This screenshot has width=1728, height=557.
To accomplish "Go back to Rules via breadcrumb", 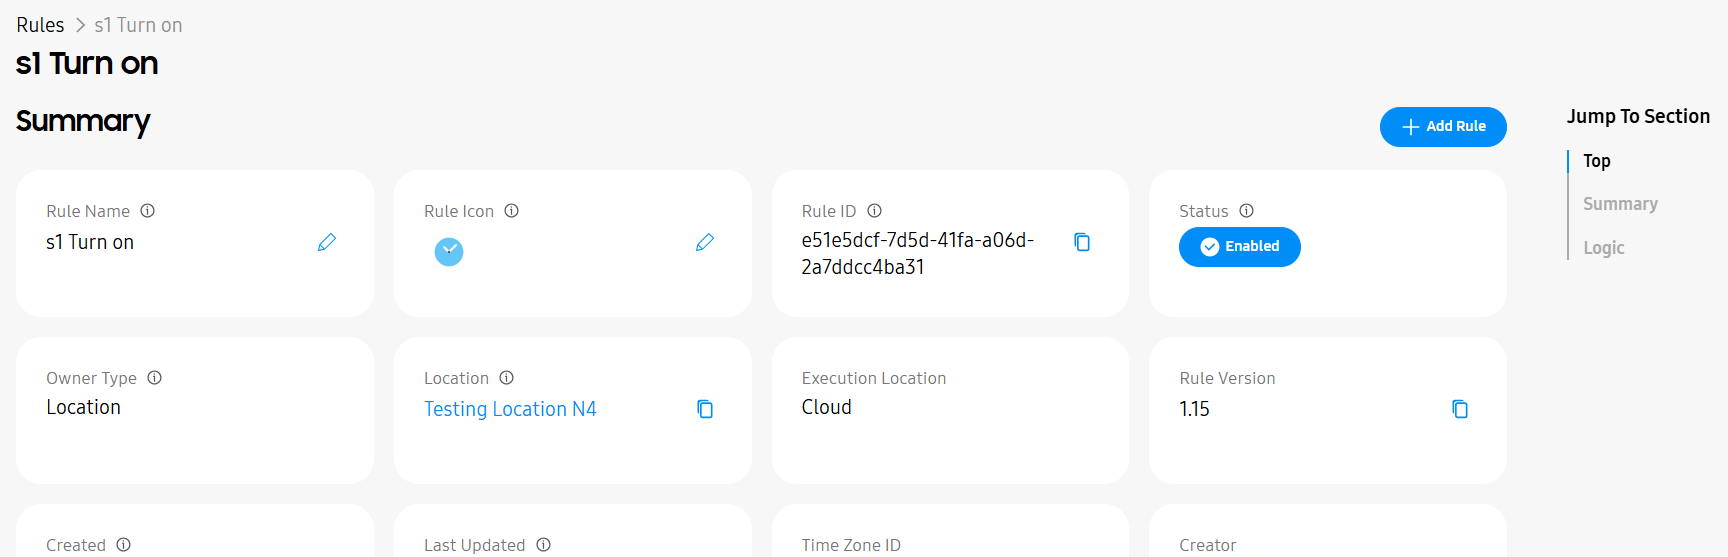I will point(40,25).
